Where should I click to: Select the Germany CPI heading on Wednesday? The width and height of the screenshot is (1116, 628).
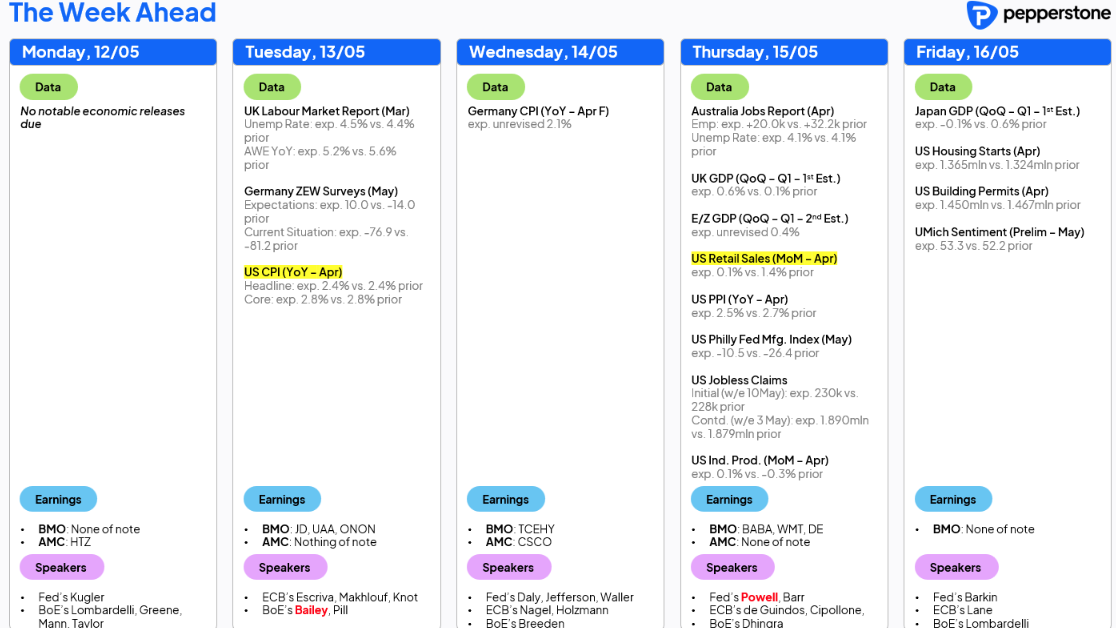pyautogui.click(x=538, y=111)
